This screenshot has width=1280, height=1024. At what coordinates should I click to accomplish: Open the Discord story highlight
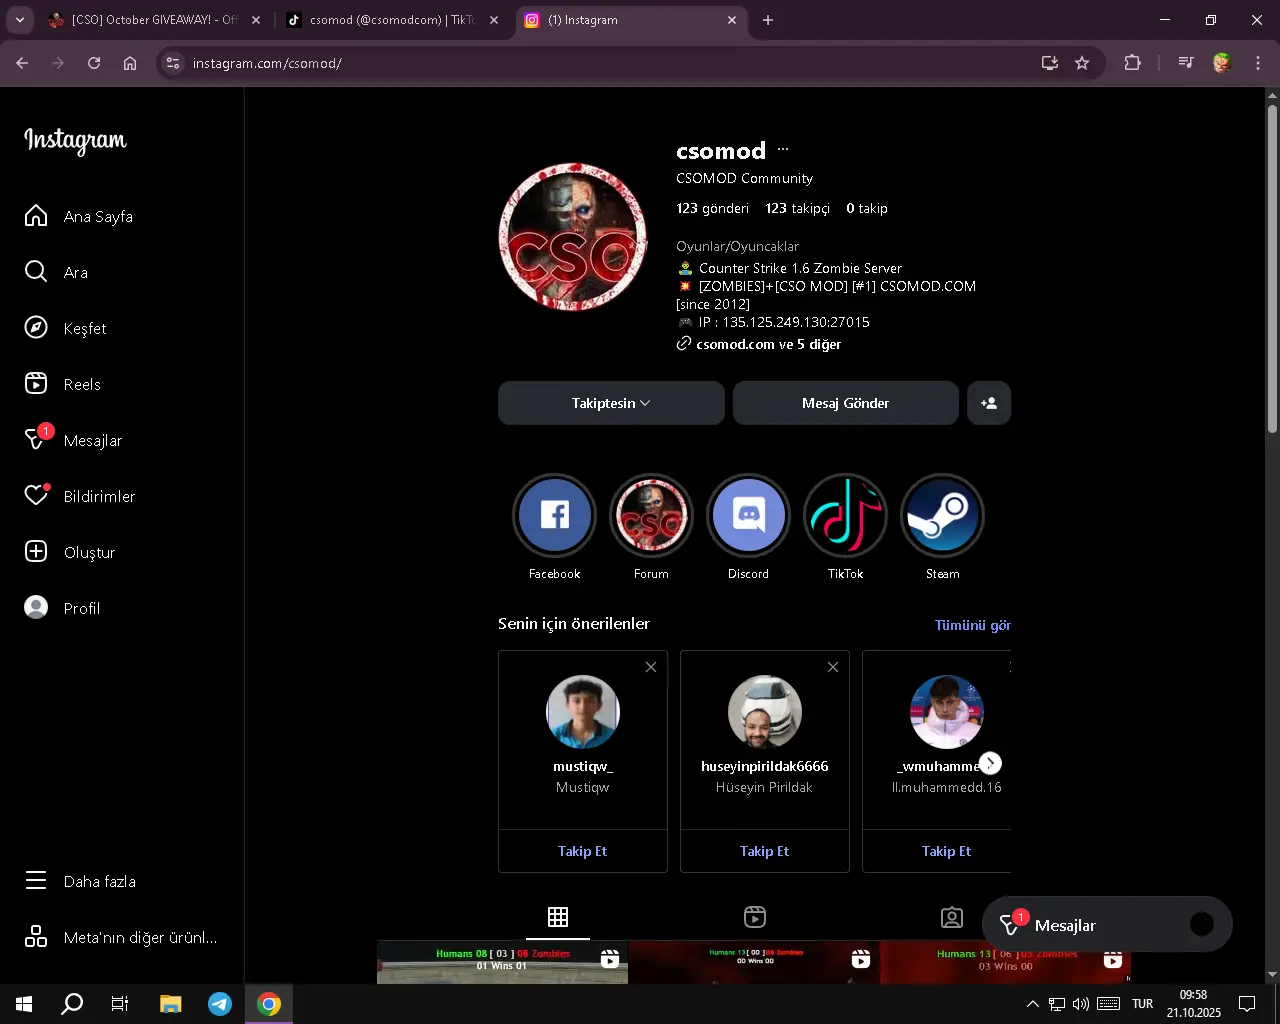[x=748, y=516]
